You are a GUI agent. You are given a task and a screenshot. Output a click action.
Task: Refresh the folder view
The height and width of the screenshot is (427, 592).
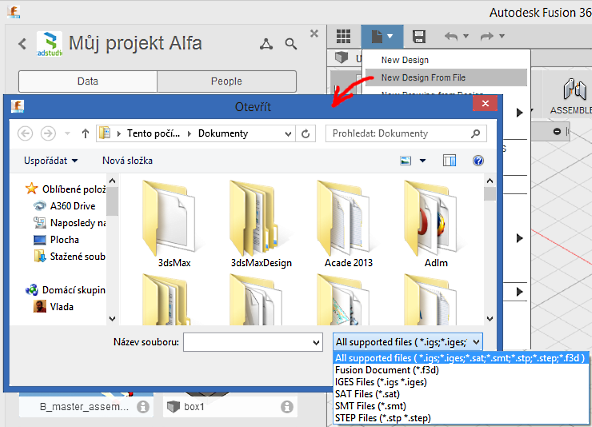pos(306,133)
